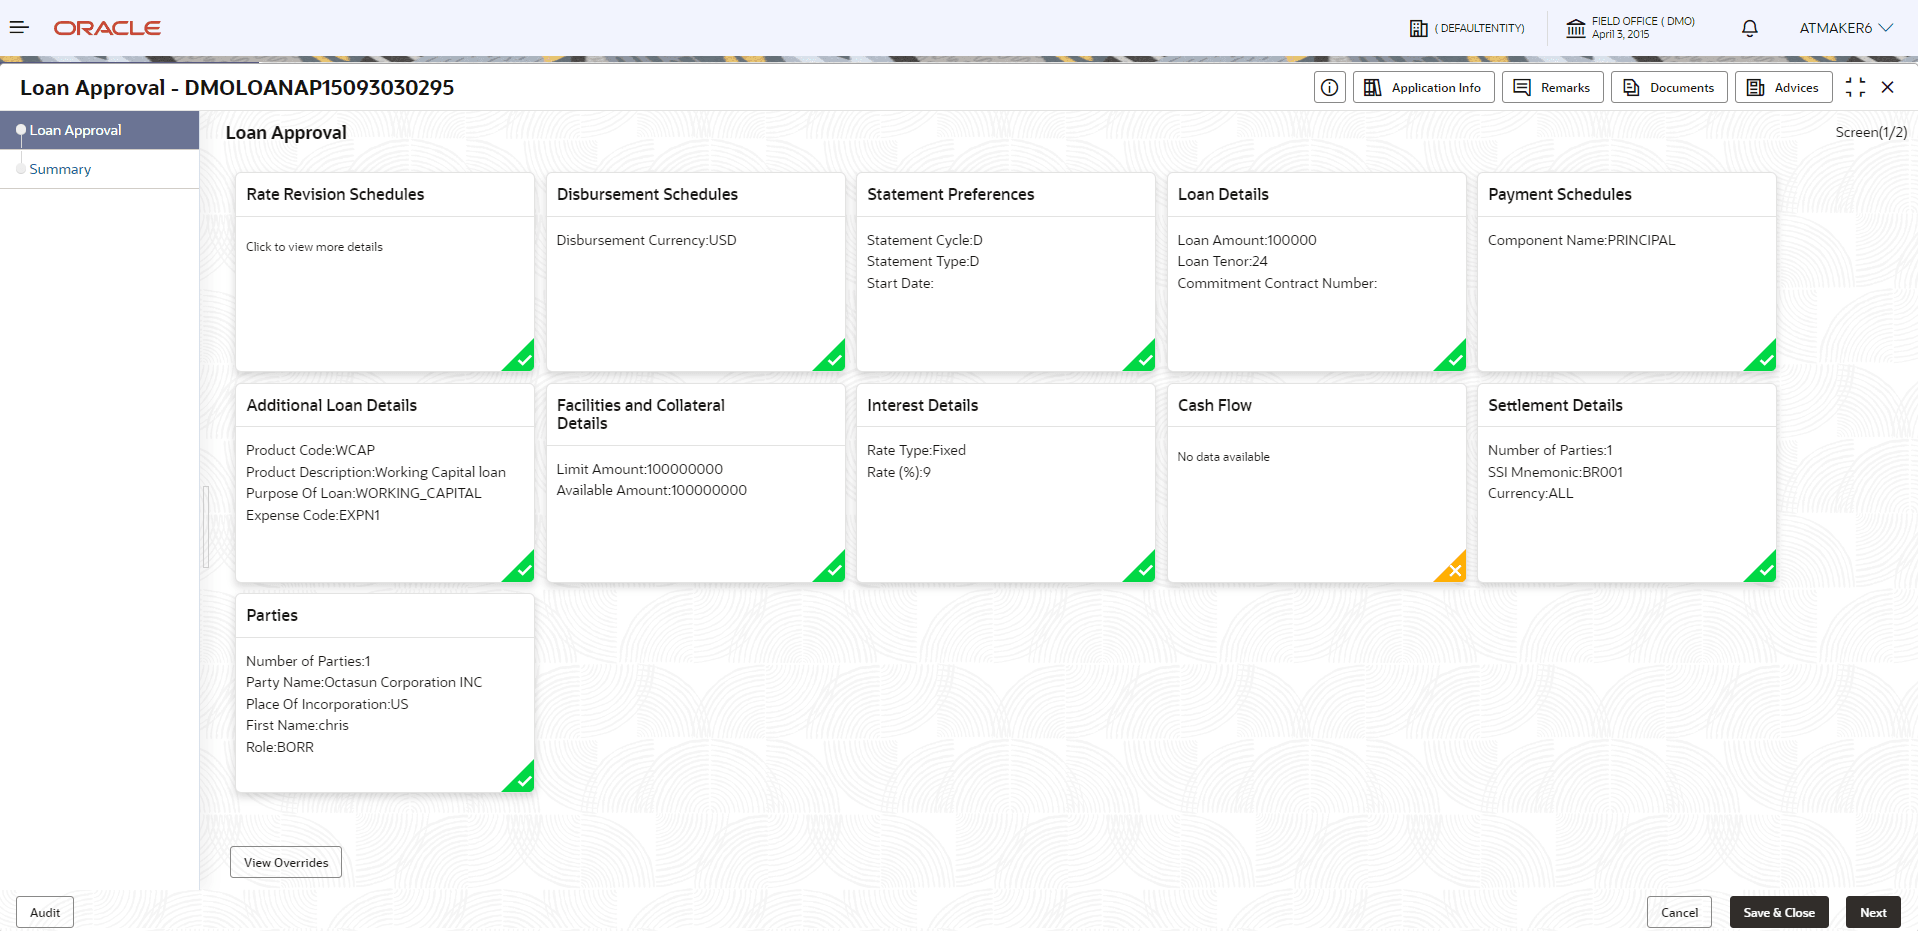The image size is (1918, 931).
Task: Expand the ATMAKER6 user menu
Action: click(1846, 28)
